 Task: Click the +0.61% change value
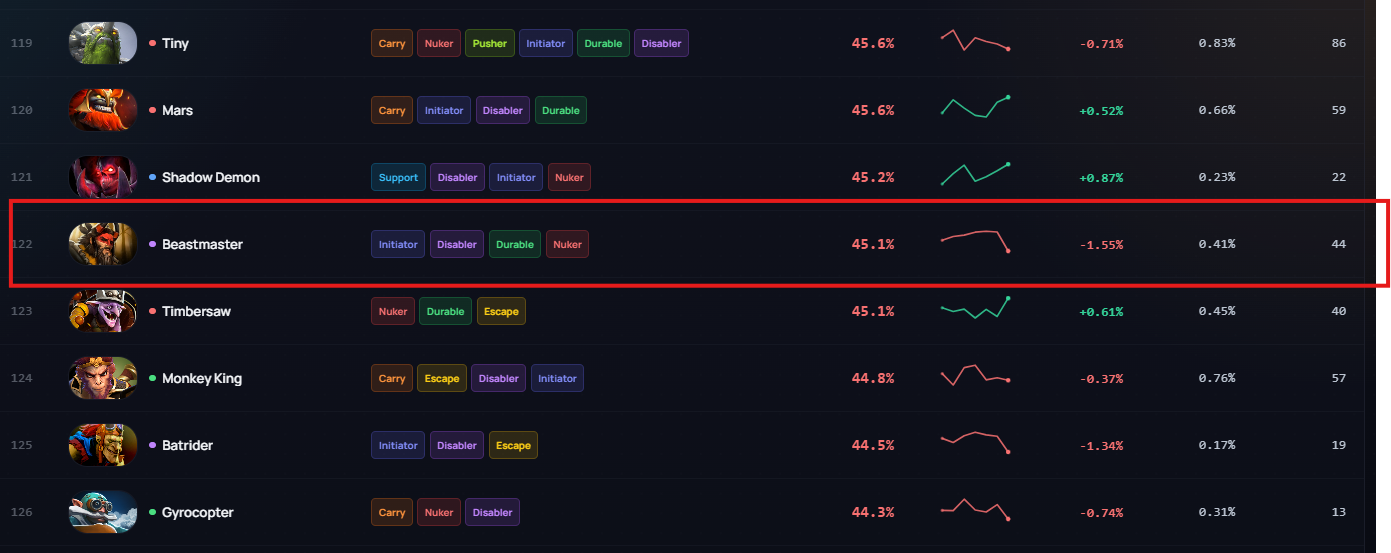coord(1101,311)
